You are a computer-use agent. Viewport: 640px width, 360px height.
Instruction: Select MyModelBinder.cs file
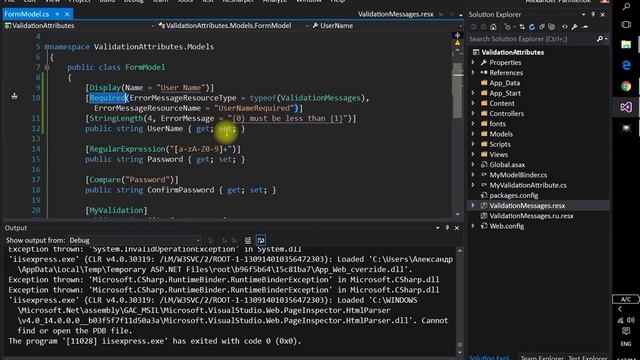point(518,175)
